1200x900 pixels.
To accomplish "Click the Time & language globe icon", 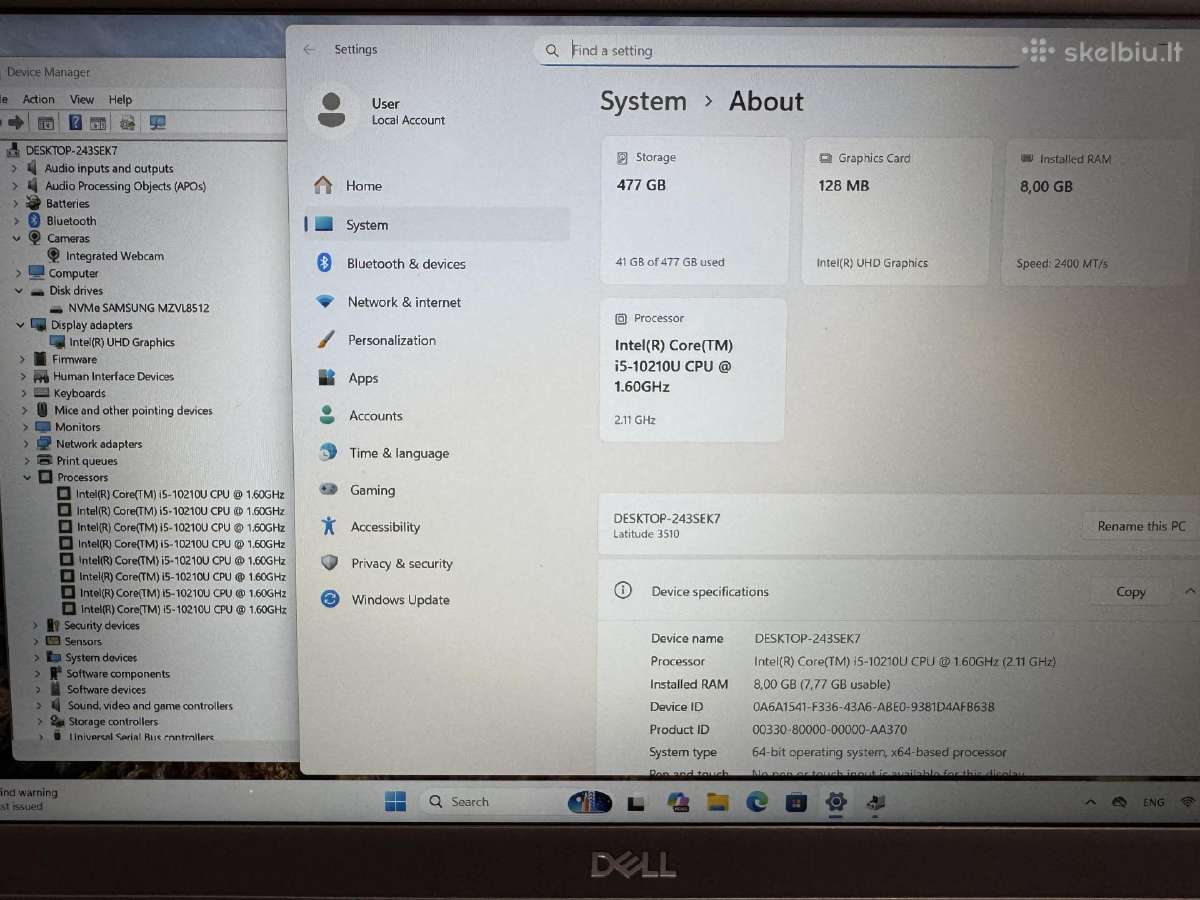I will click(328, 453).
